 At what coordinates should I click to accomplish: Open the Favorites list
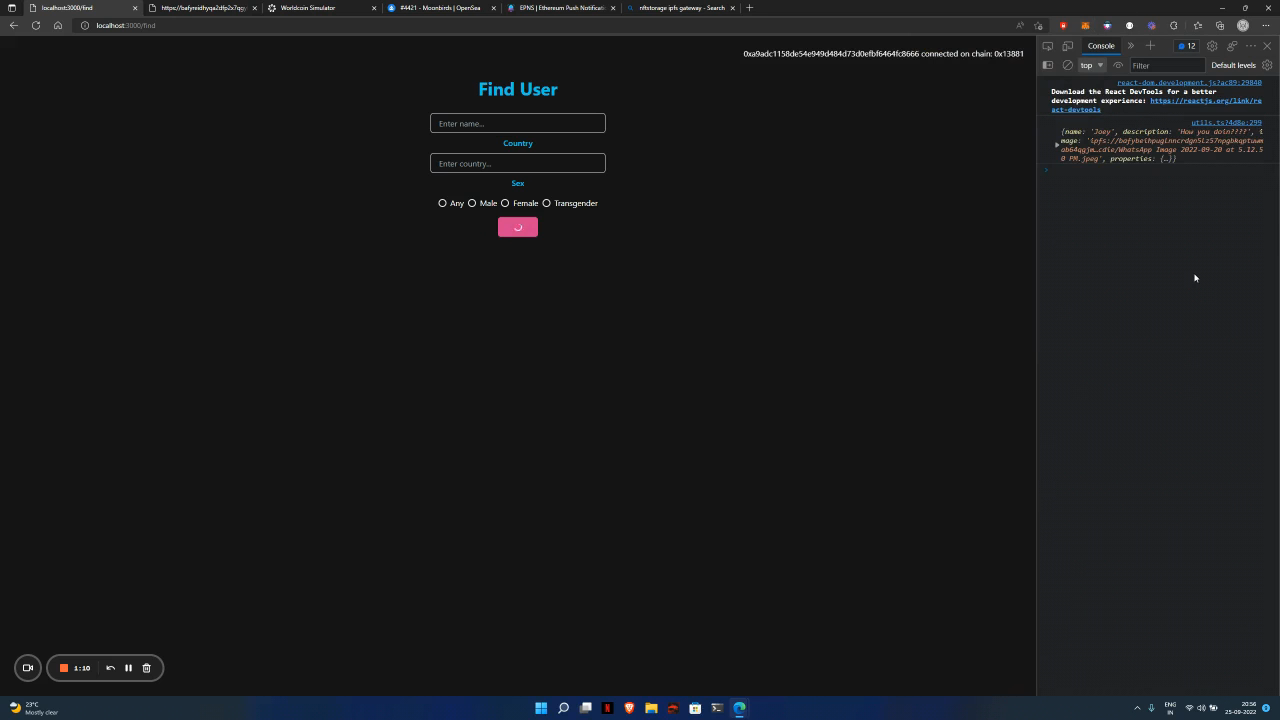pos(1198,25)
